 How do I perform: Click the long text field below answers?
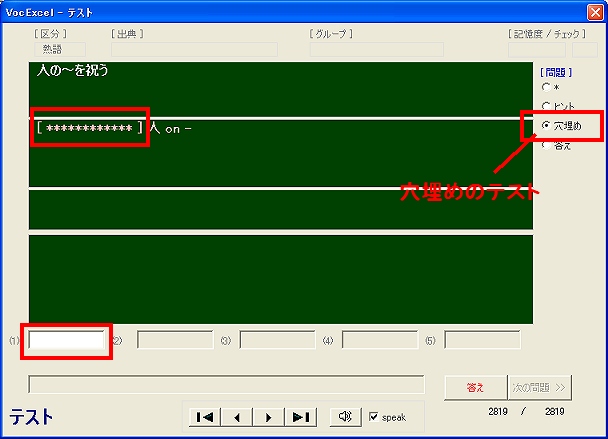pyautogui.click(x=226, y=384)
